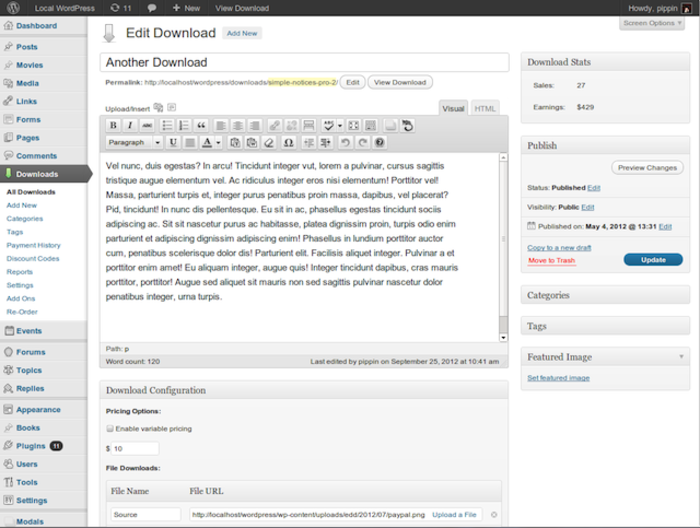
Task: Insert a blockquote in the editor
Action: pyautogui.click(x=201, y=126)
